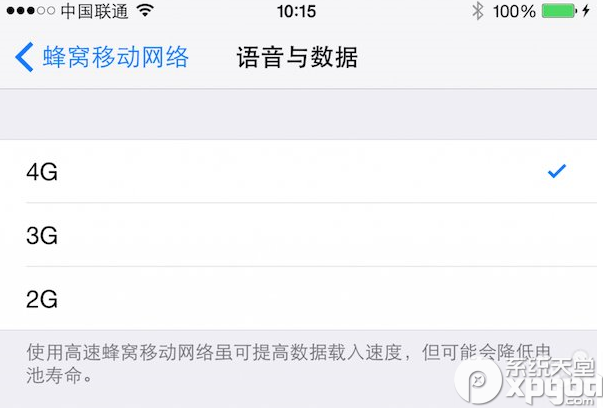This screenshot has height=408, width=603.
Task: Tap the 中国联通 carrier label
Action: (94, 11)
